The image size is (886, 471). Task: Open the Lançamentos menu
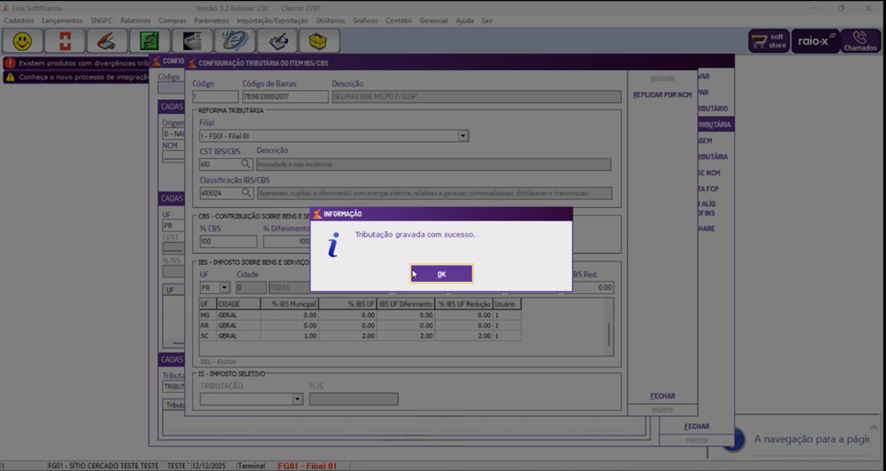(x=62, y=20)
